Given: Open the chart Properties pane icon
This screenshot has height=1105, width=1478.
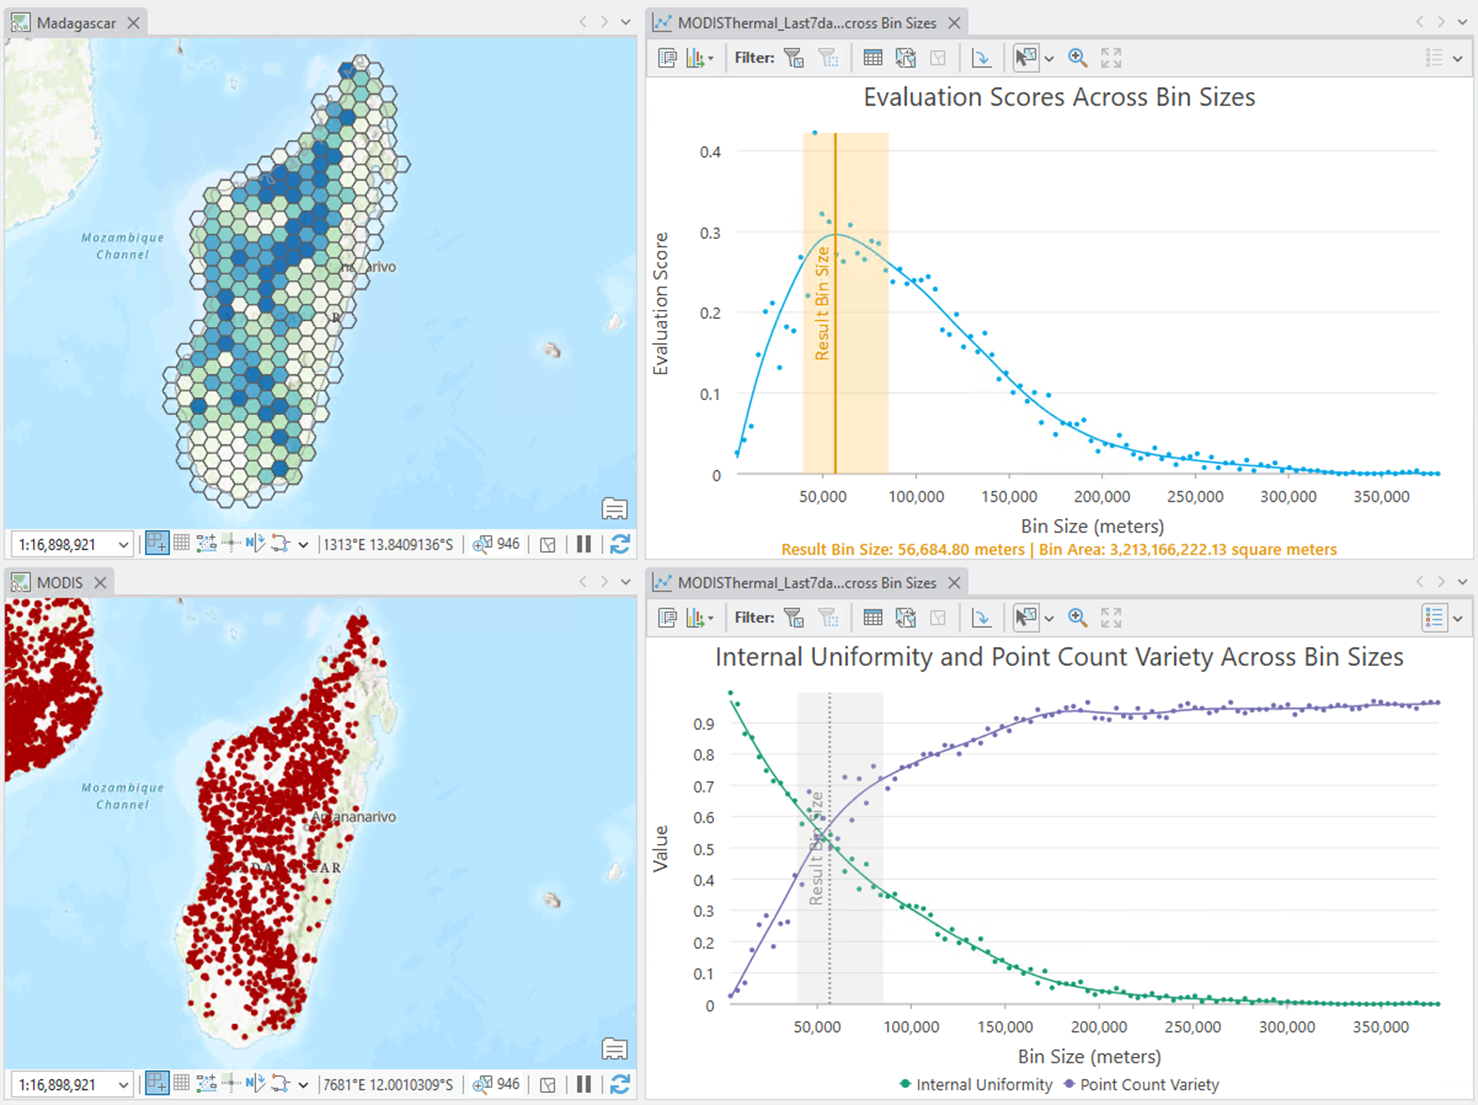Looking at the screenshot, I should click(667, 57).
